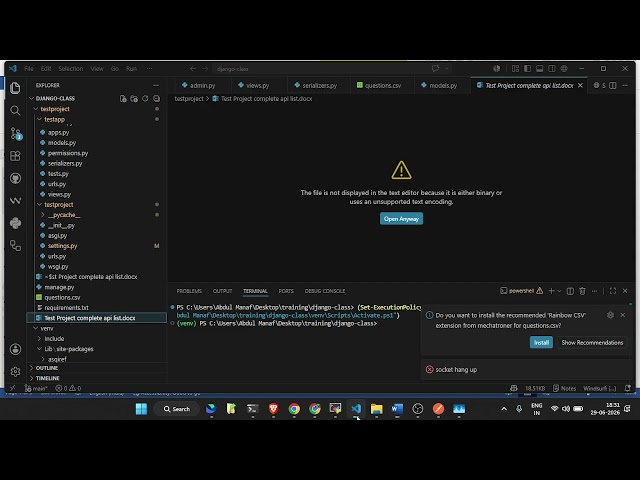Close the terminal panel

click(625, 291)
